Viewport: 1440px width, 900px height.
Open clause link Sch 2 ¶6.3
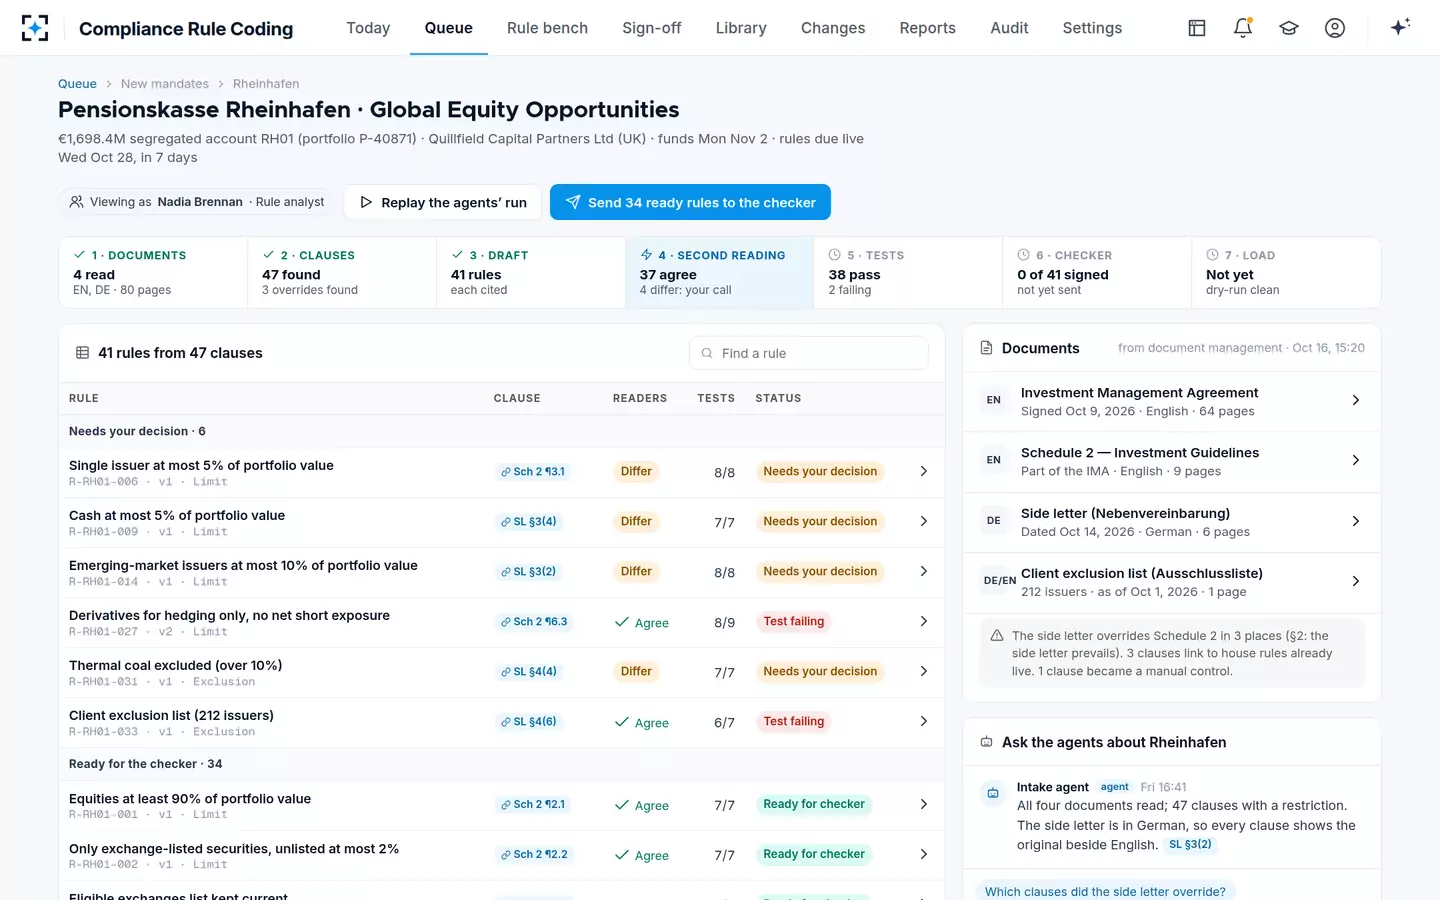(535, 622)
